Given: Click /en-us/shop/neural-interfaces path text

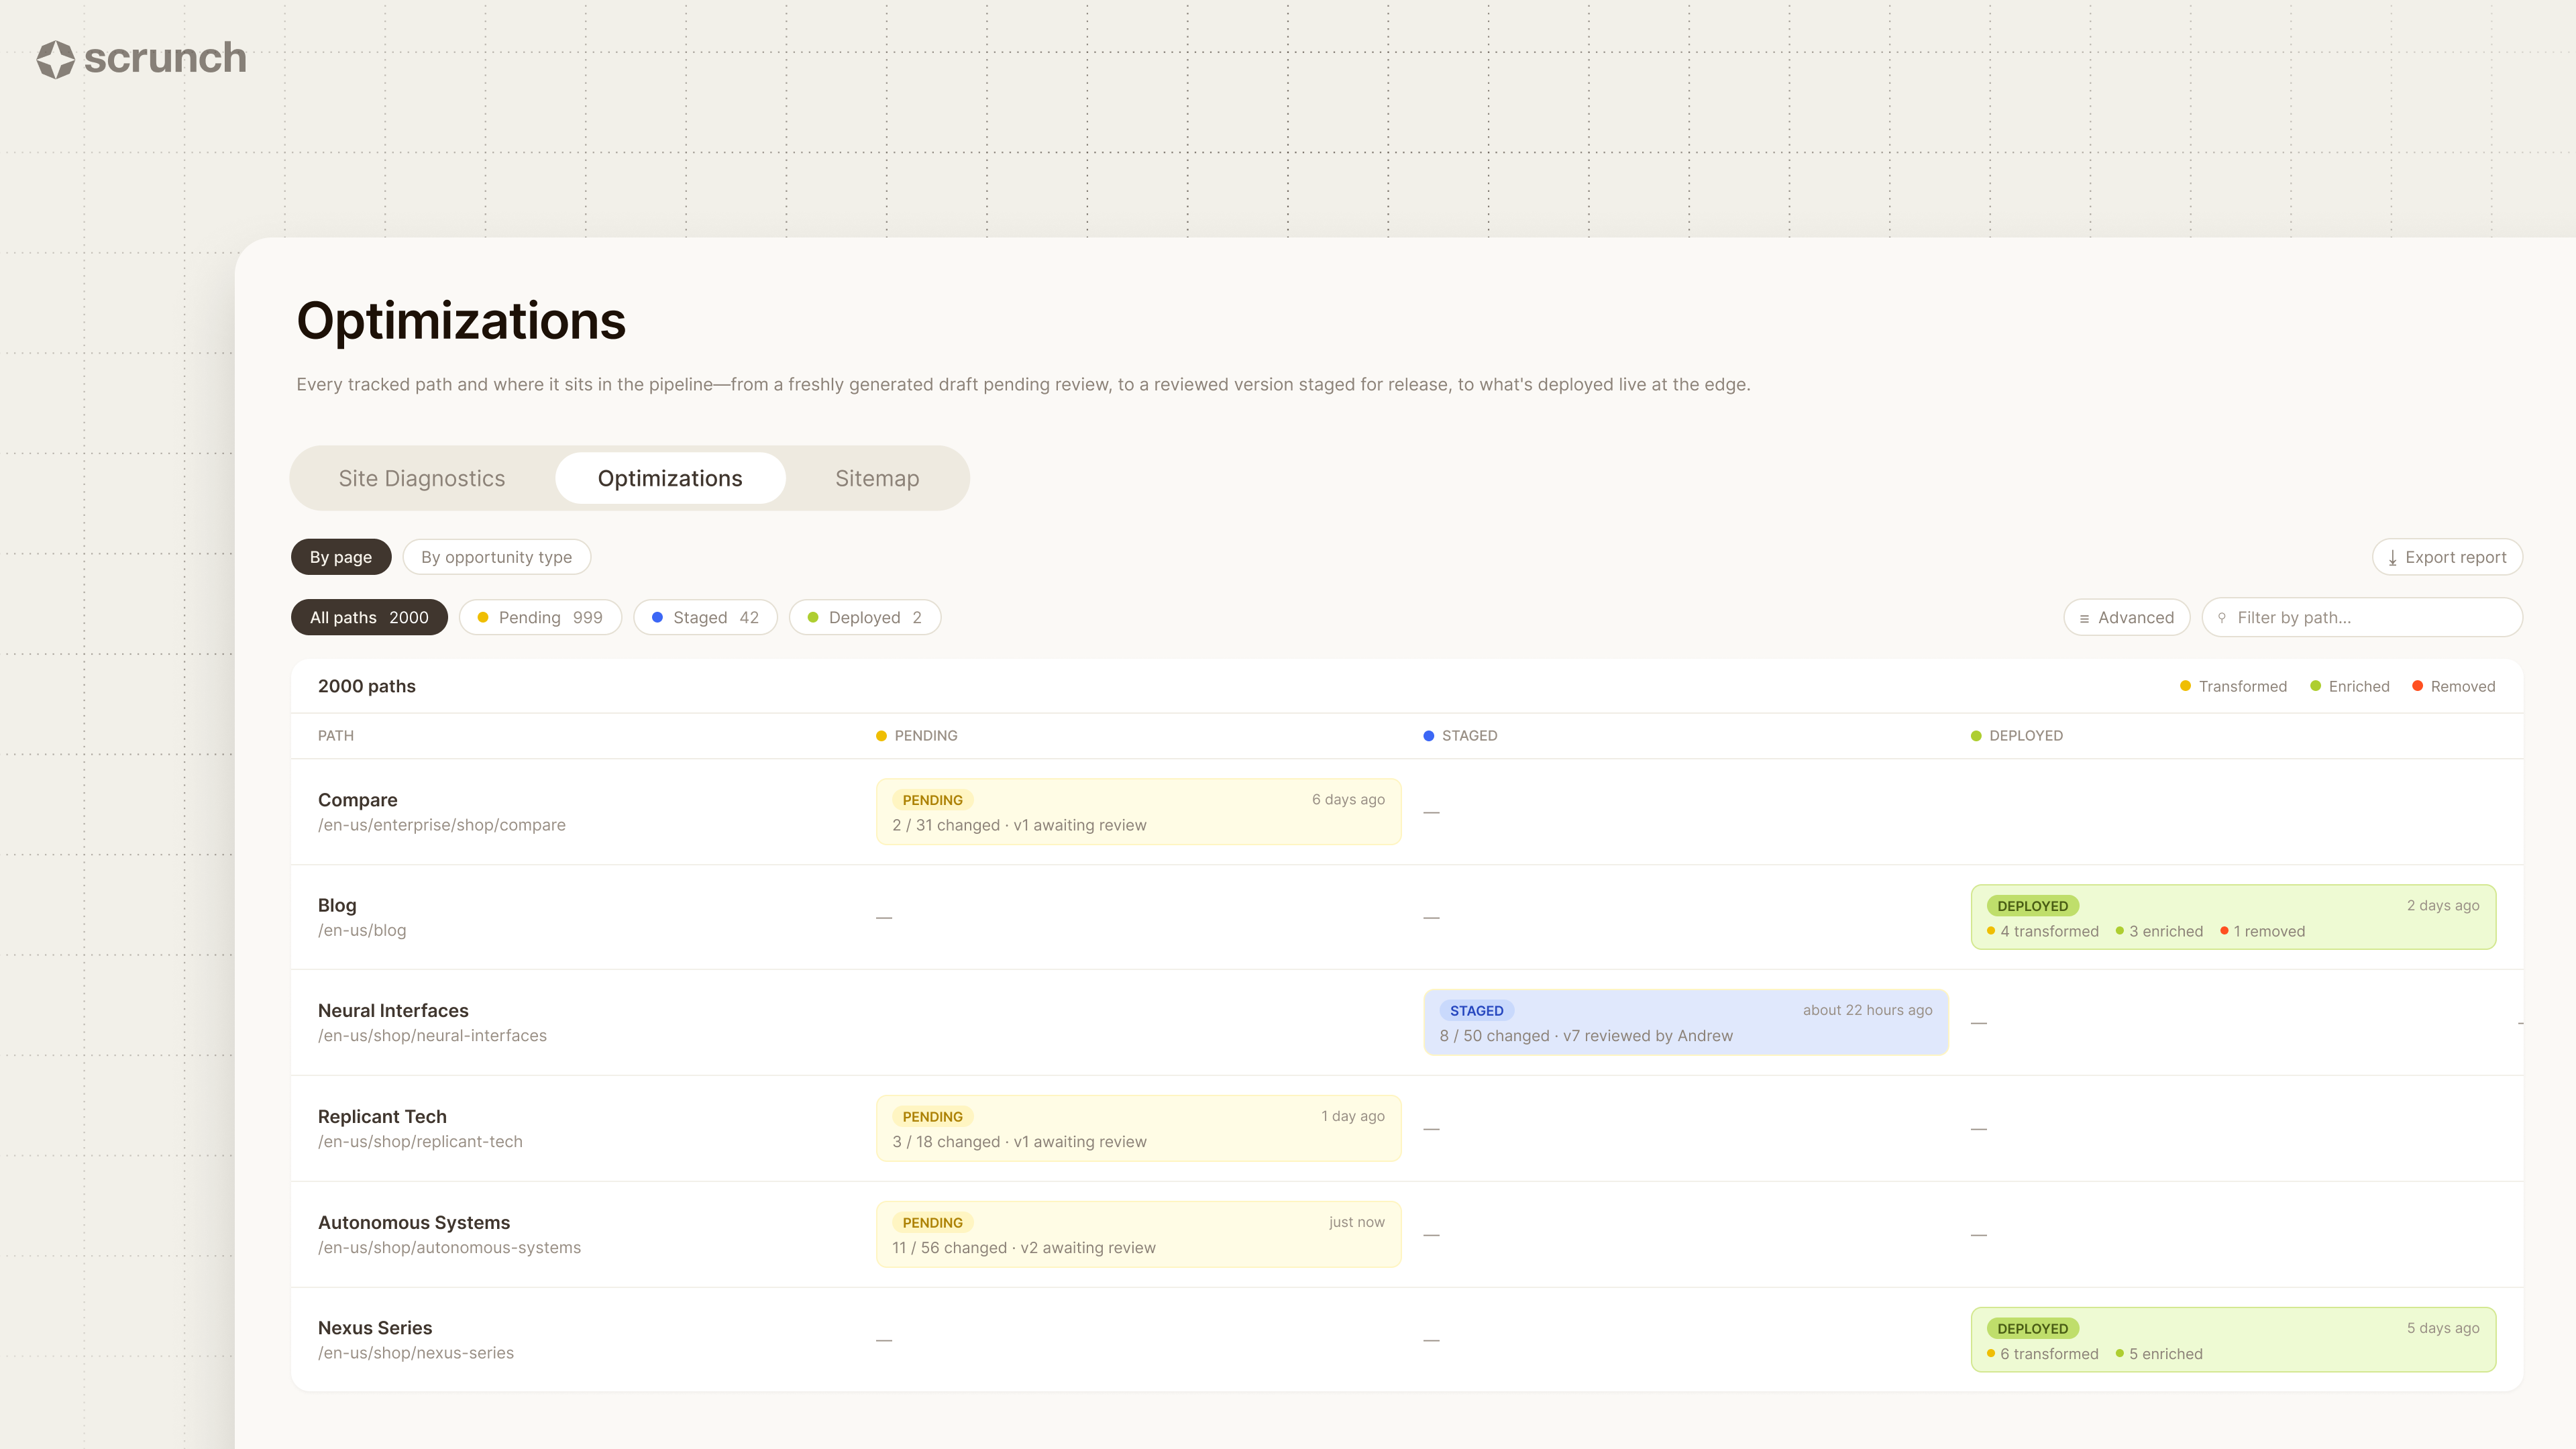Looking at the screenshot, I should point(432,1036).
